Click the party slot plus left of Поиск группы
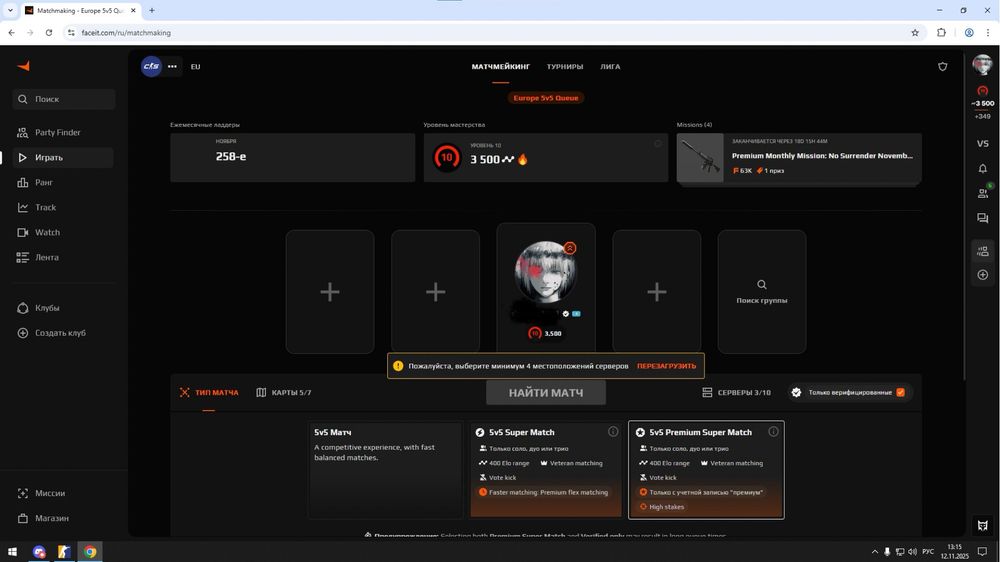This screenshot has height=562, width=1000. pyautogui.click(x=656, y=292)
